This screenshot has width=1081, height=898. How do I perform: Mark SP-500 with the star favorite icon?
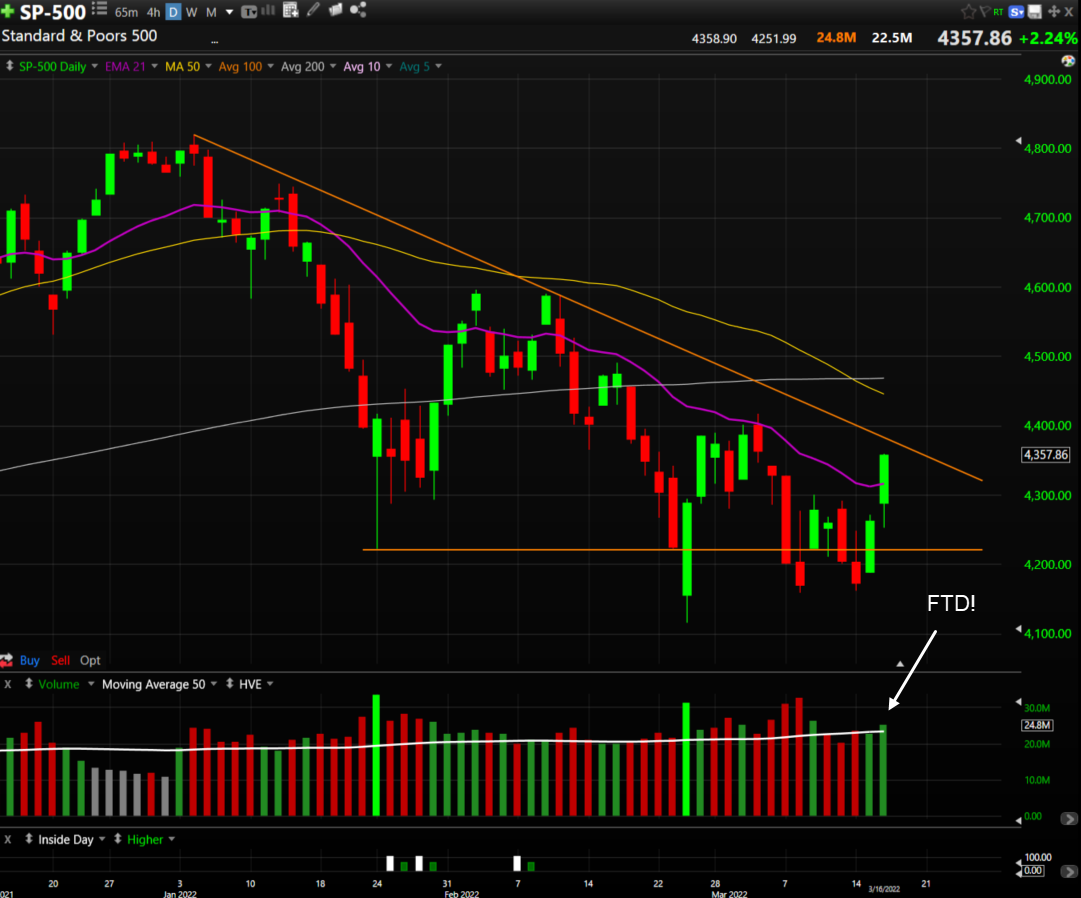pos(969,12)
